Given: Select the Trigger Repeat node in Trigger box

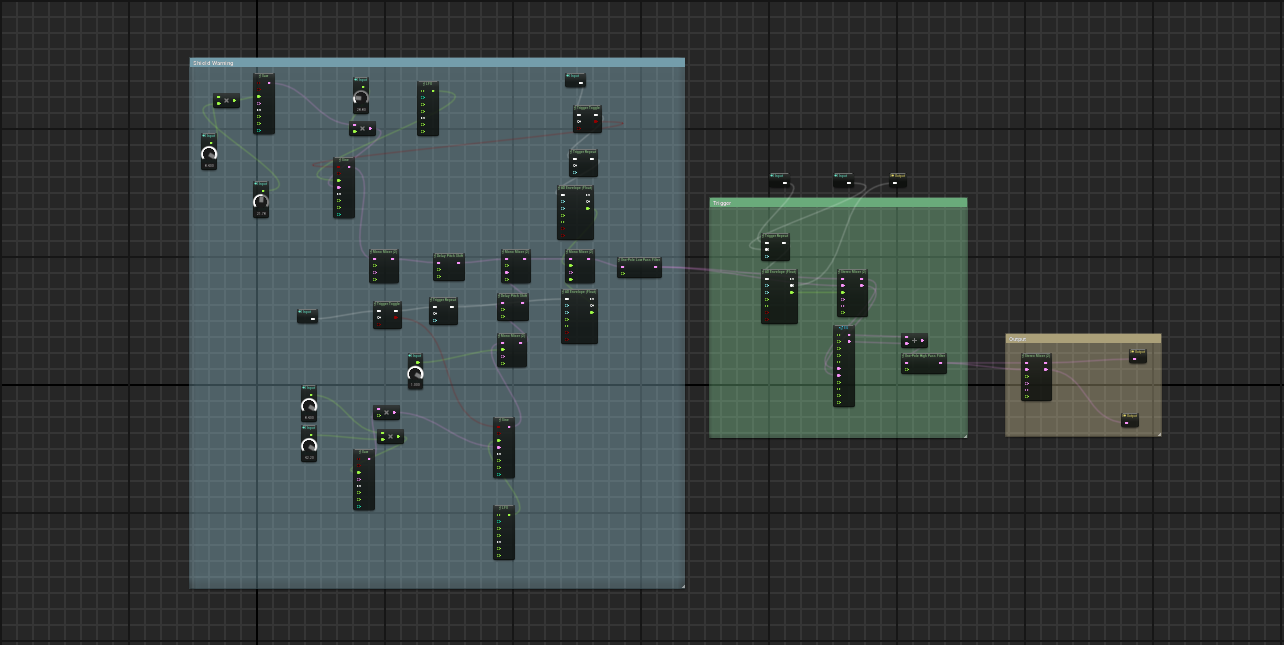Looking at the screenshot, I should tap(775, 247).
